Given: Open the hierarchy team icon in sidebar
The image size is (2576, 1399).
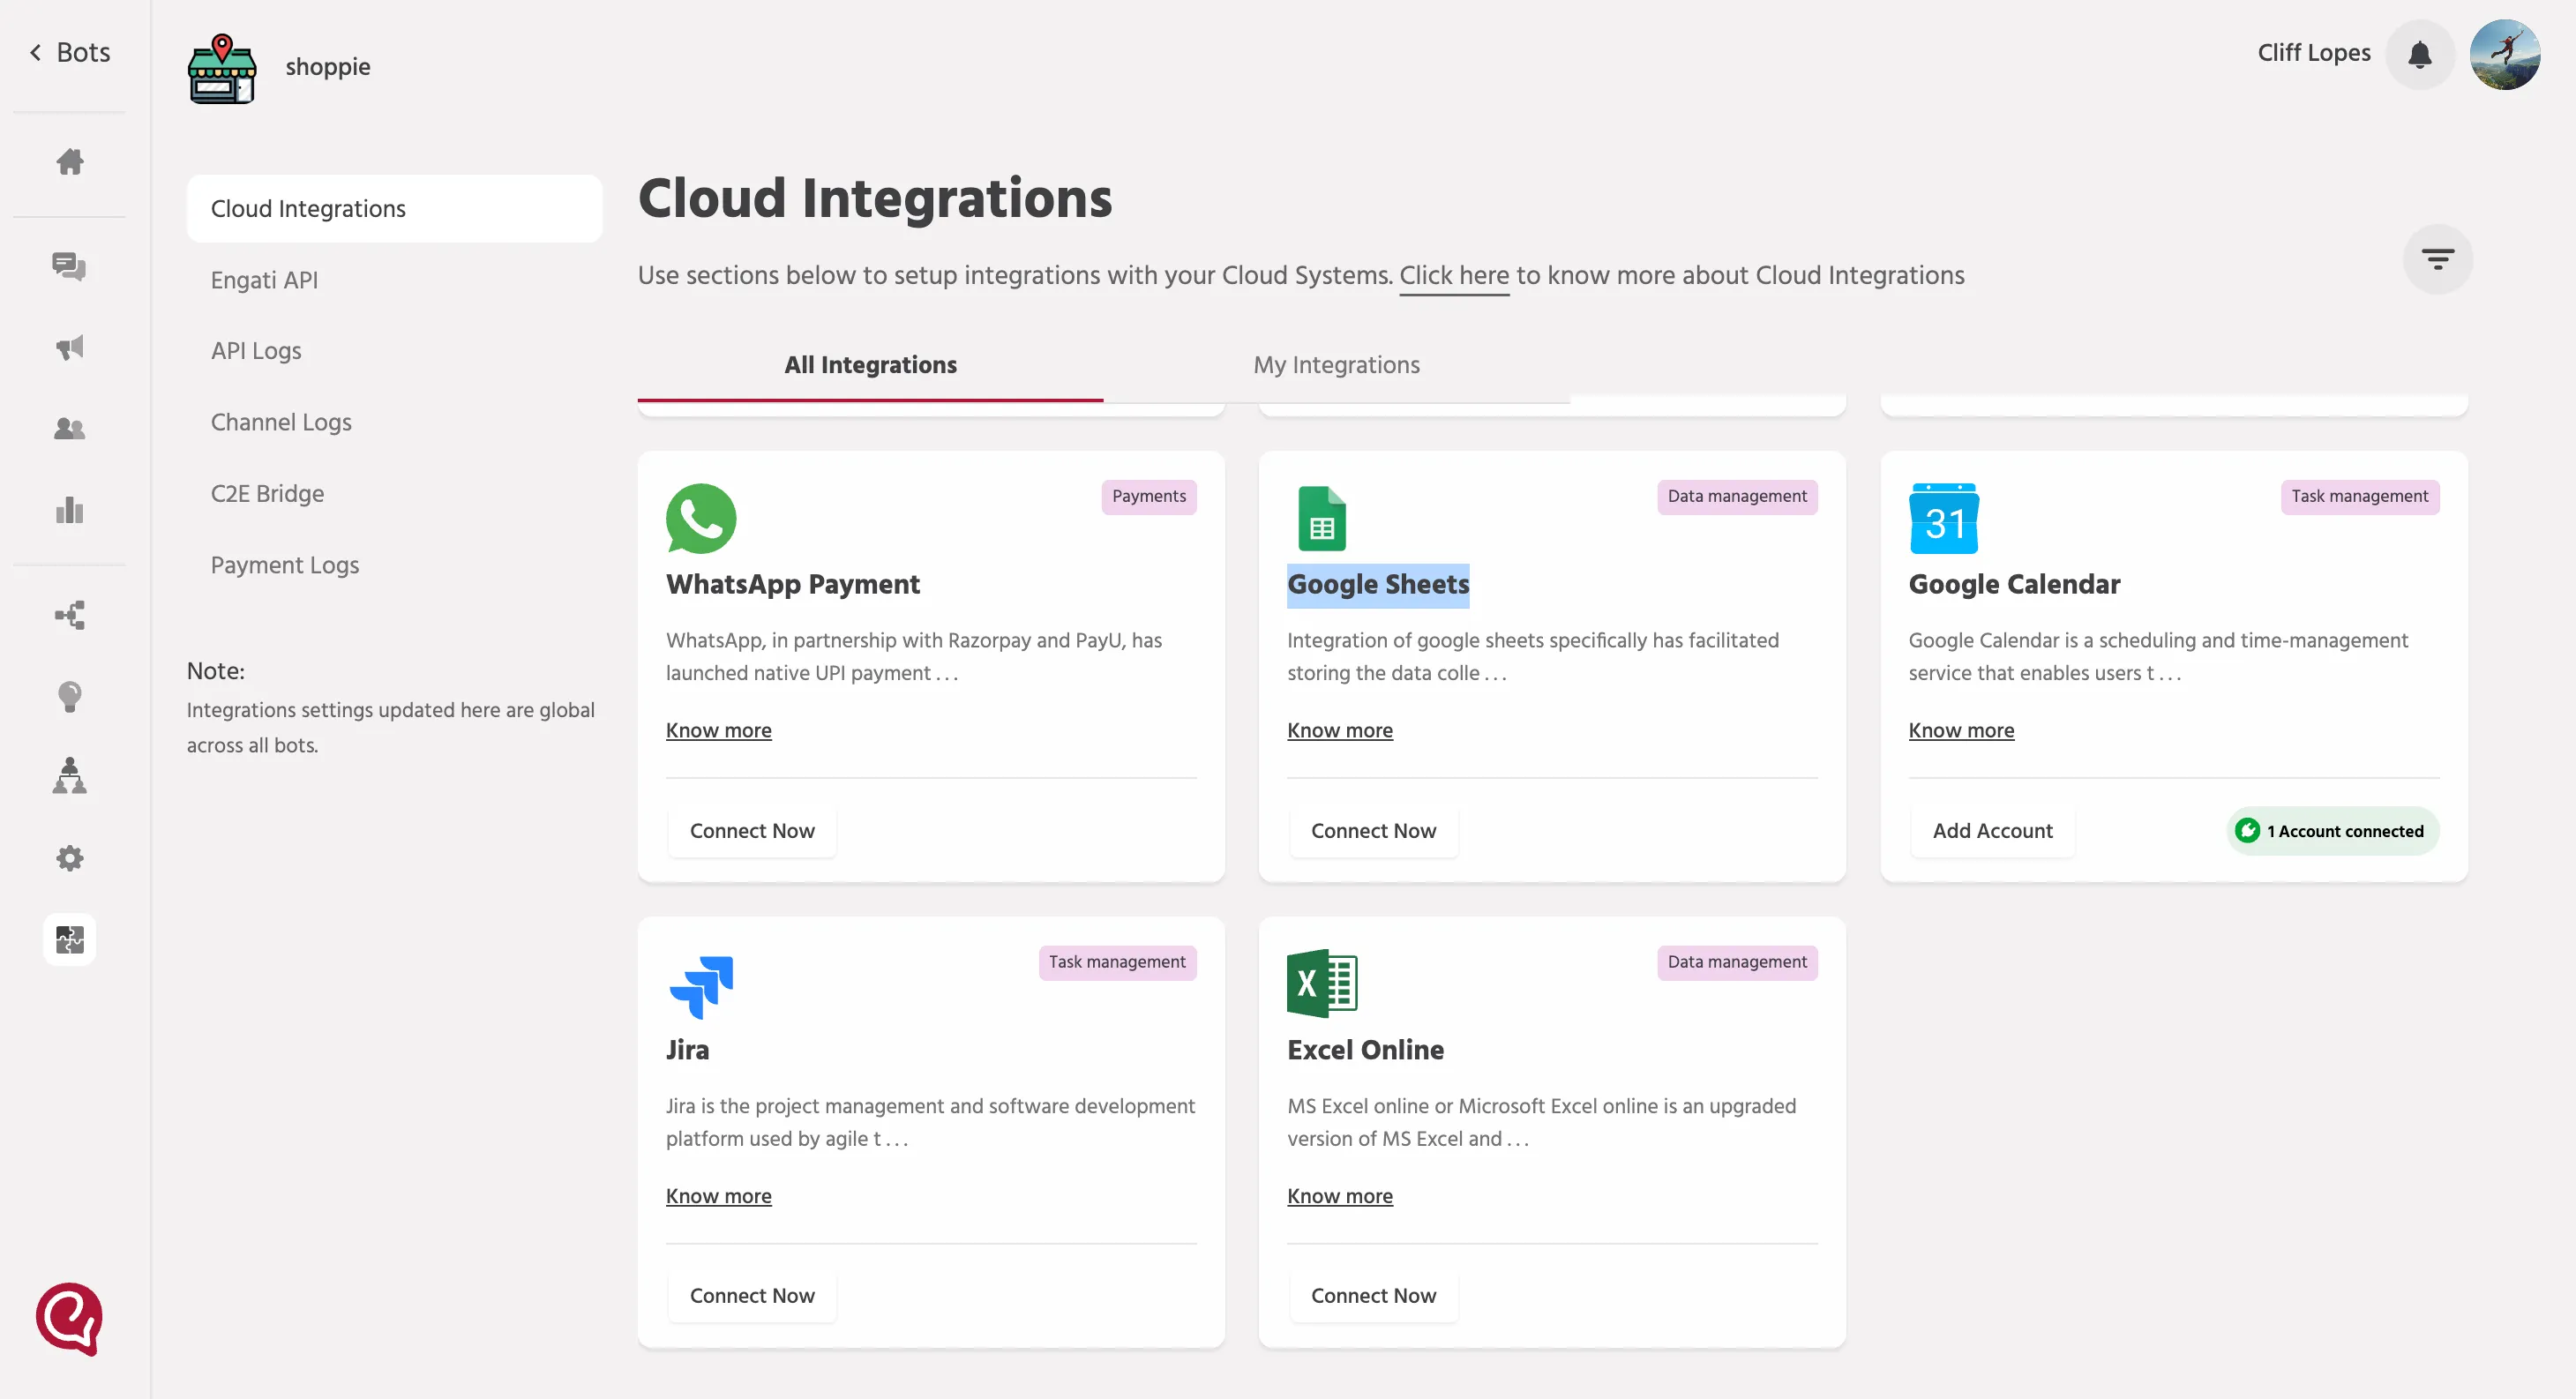Looking at the screenshot, I should point(69,776).
